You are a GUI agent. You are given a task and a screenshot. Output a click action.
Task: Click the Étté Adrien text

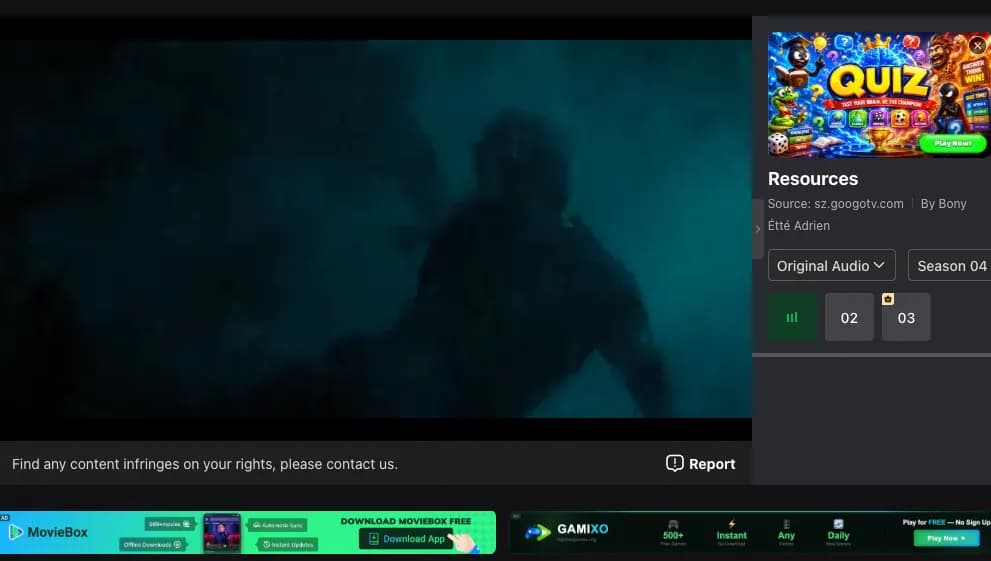[x=799, y=226]
